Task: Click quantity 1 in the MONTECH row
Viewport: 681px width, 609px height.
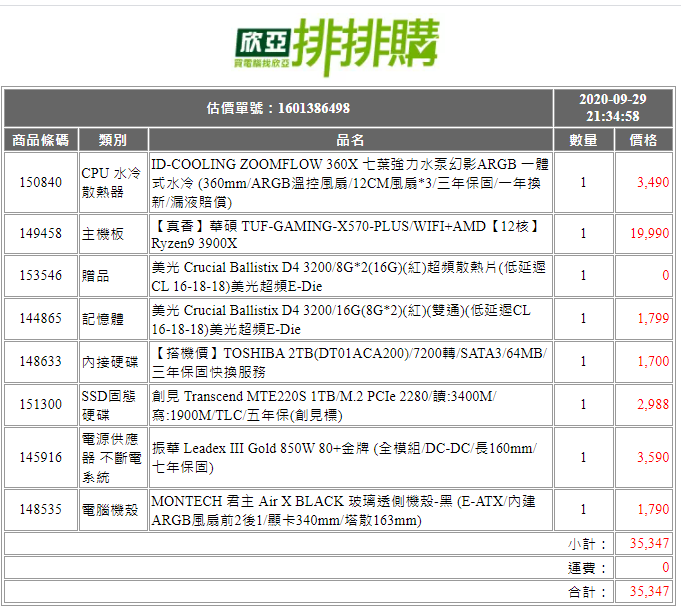Action: point(583,509)
